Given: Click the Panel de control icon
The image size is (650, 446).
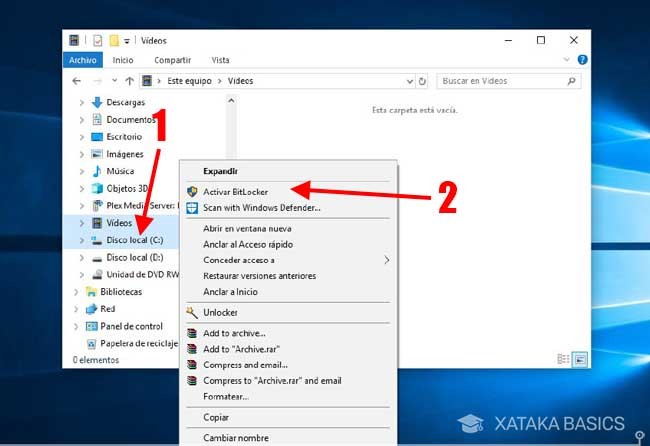Looking at the screenshot, I should point(91,326).
